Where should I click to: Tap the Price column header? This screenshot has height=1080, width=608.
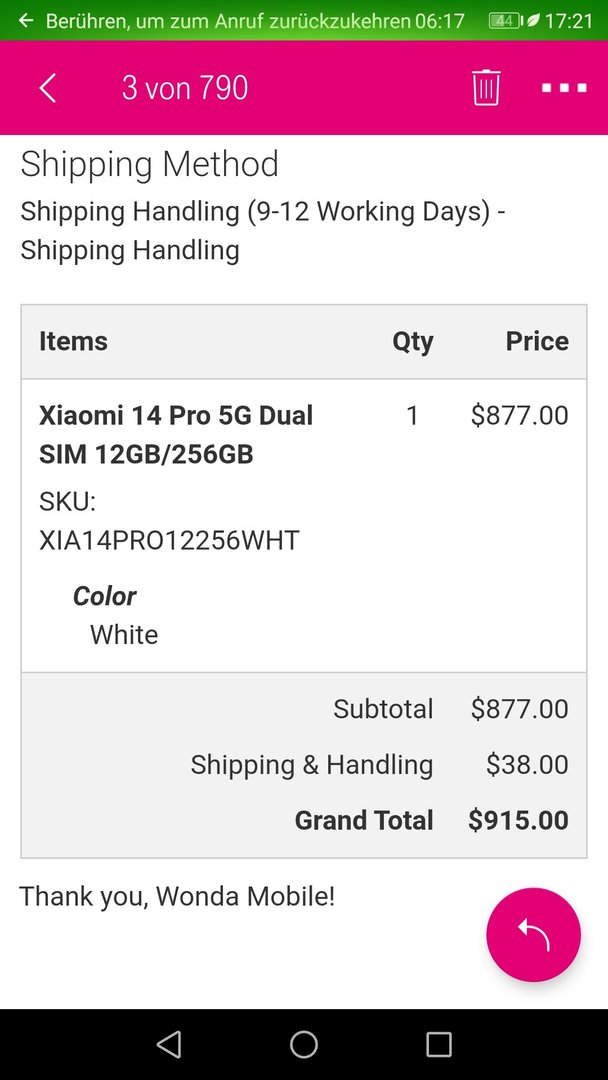click(x=537, y=341)
